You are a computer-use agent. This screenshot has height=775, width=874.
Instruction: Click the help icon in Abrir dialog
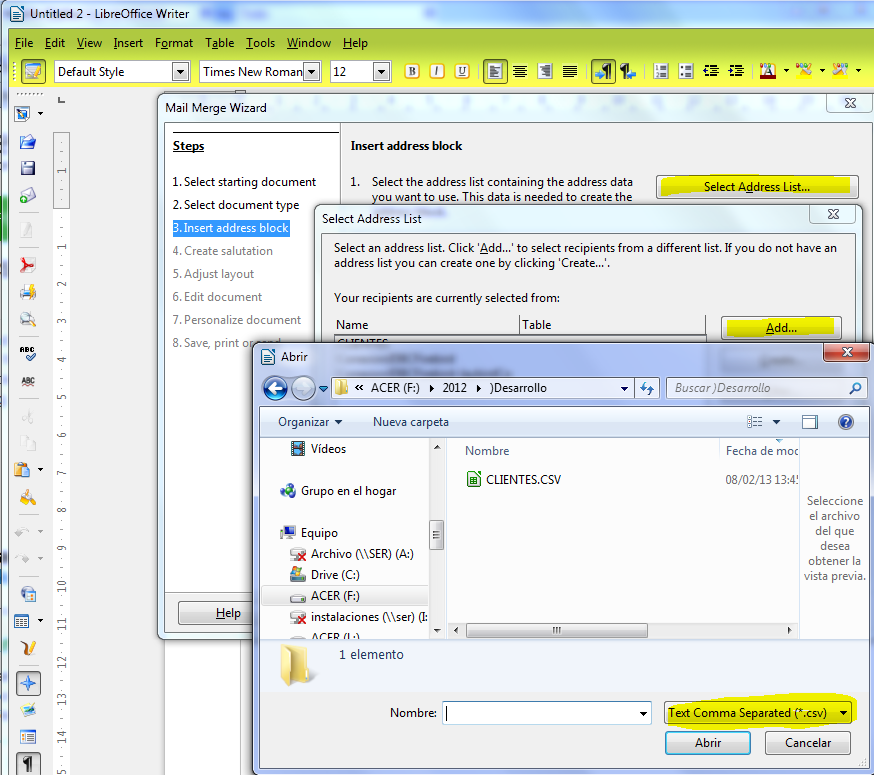[x=846, y=422]
